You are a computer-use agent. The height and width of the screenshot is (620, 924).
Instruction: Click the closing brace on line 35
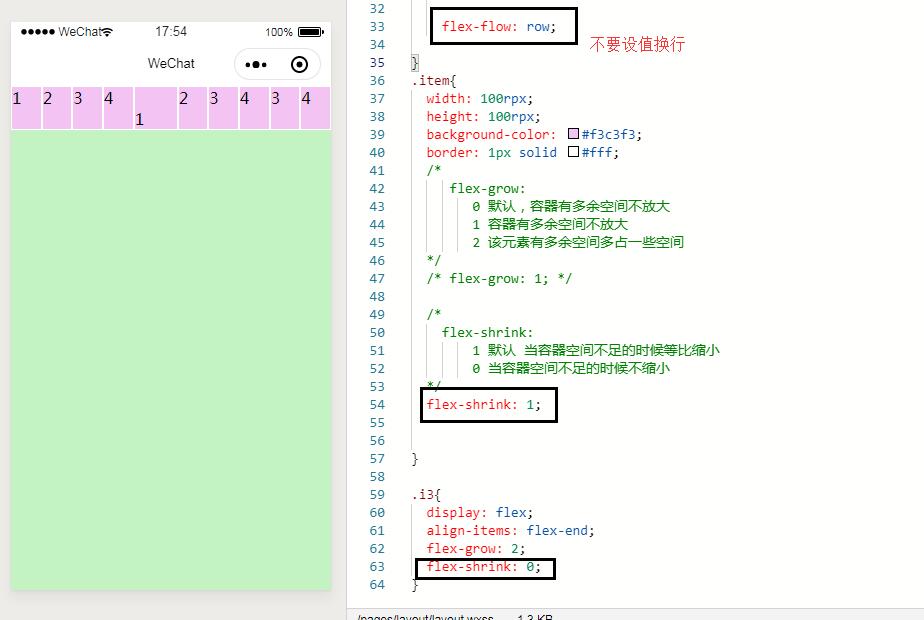(415, 62)
